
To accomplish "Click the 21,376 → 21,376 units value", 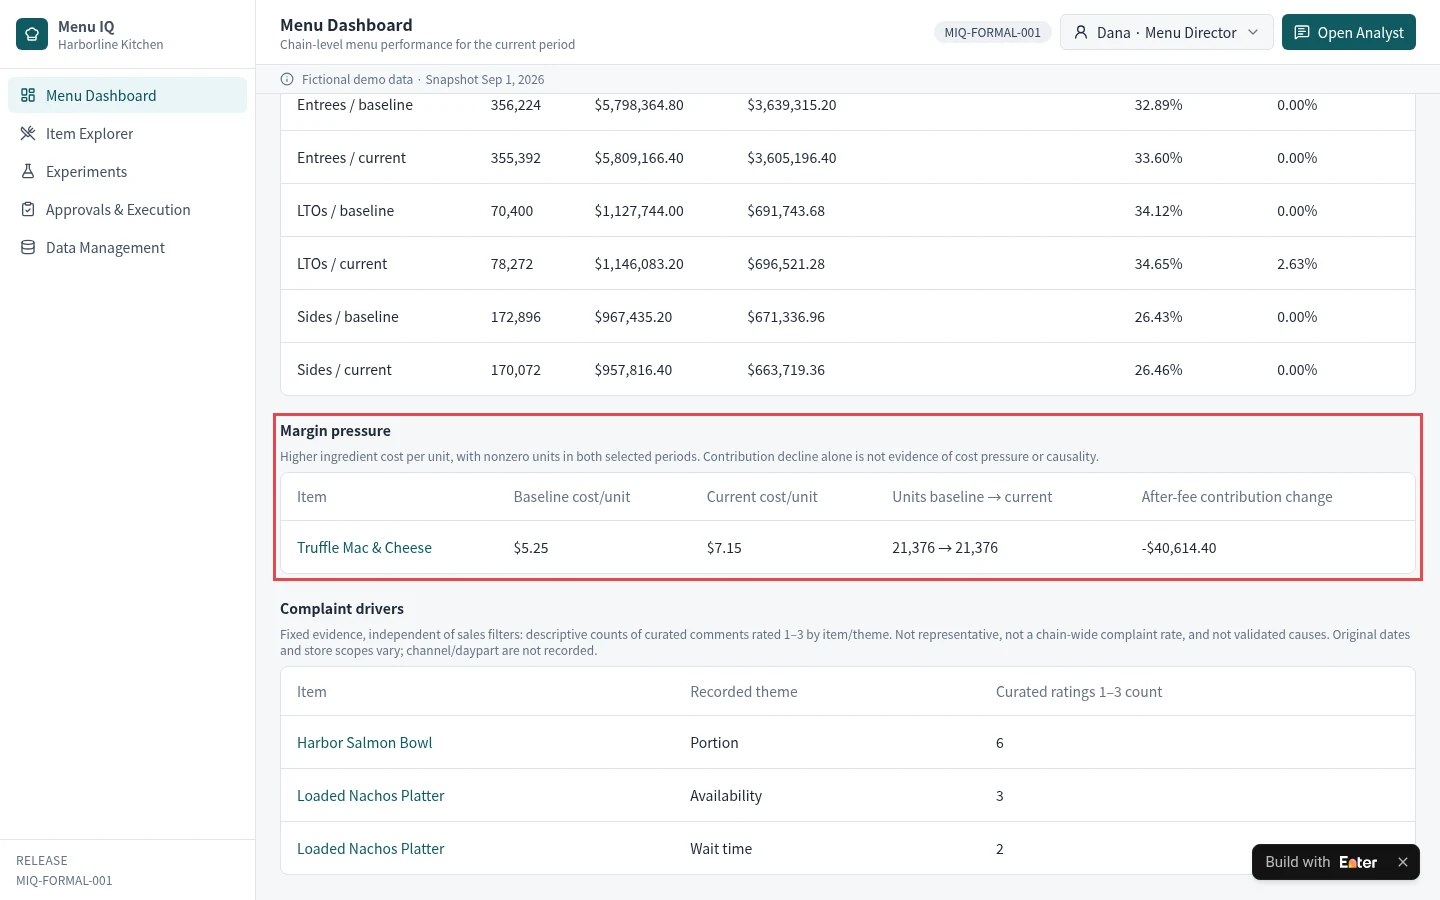I will click(x=945, y=548).
